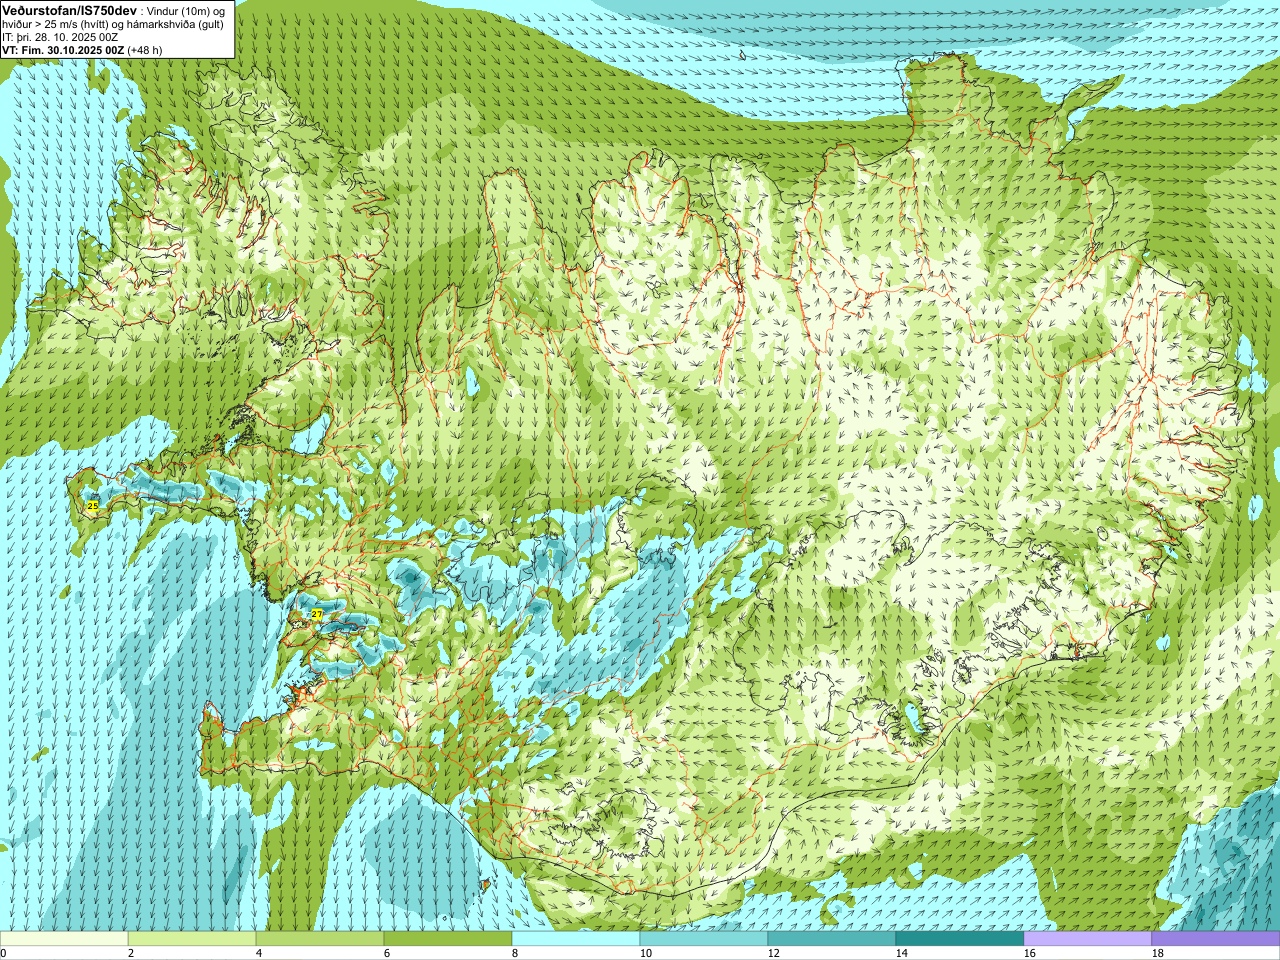This screenshot has width=1280, height=960.
Task: Click the legend scale value '8'
Action: point(515,953)
